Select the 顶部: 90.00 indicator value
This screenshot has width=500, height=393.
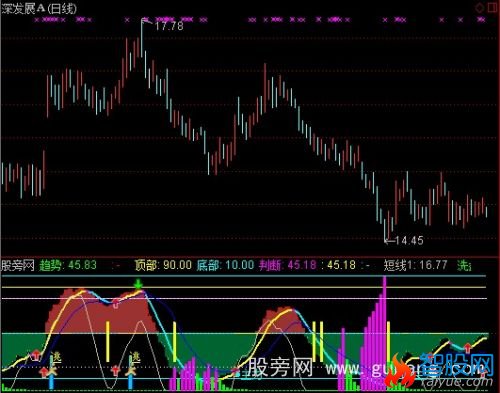(163, 265)
